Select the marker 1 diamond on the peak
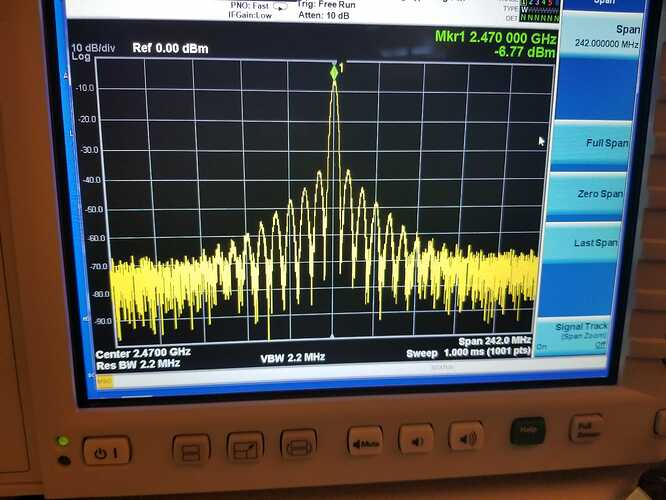This screenshot has width=666, height=500. point(334,73)
